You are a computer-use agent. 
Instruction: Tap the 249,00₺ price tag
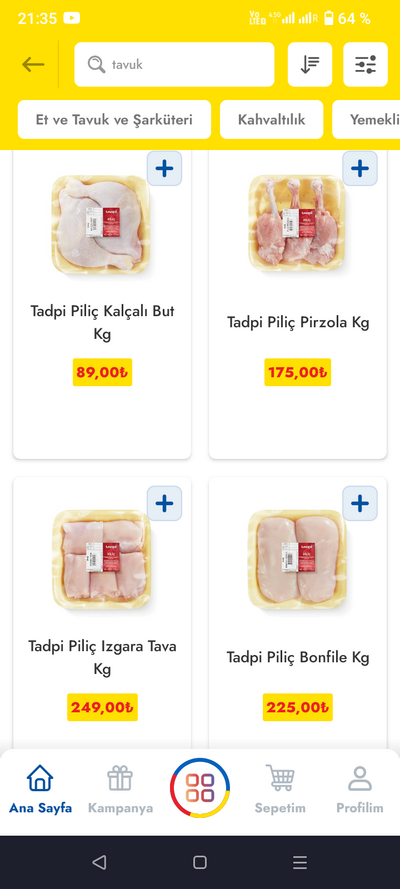click(x=102, y=707)
